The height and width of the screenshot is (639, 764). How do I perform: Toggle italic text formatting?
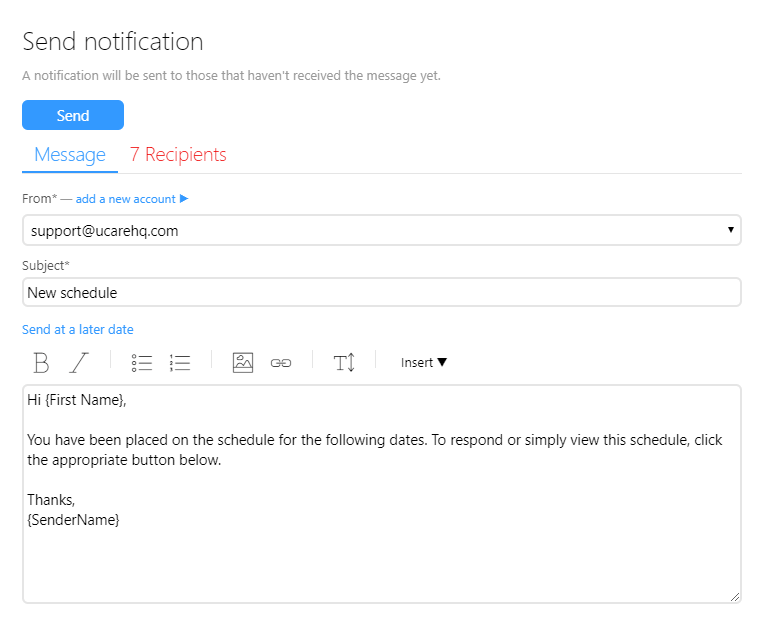point(79,362)
